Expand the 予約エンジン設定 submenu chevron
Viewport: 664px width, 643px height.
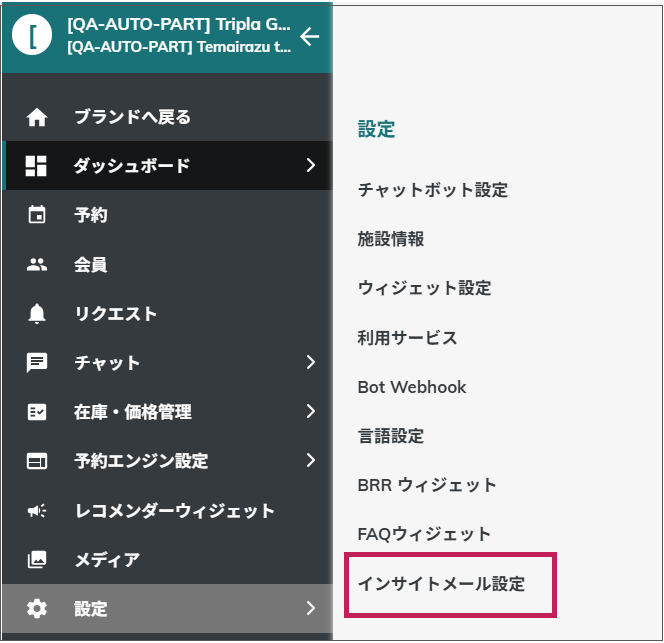(311, 460)
